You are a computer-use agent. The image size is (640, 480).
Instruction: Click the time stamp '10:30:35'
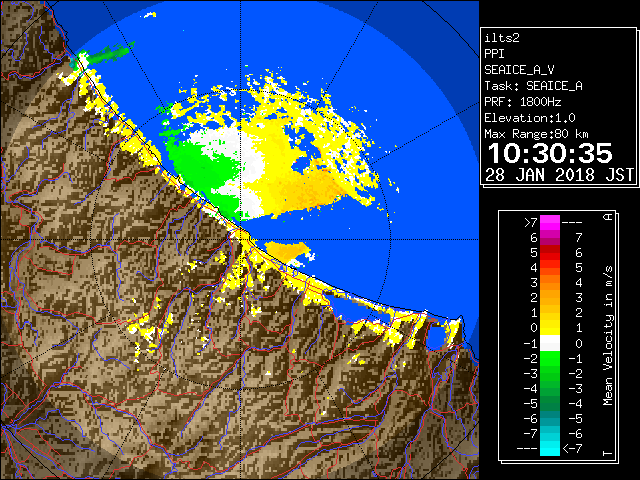click(x=550, y=153)
